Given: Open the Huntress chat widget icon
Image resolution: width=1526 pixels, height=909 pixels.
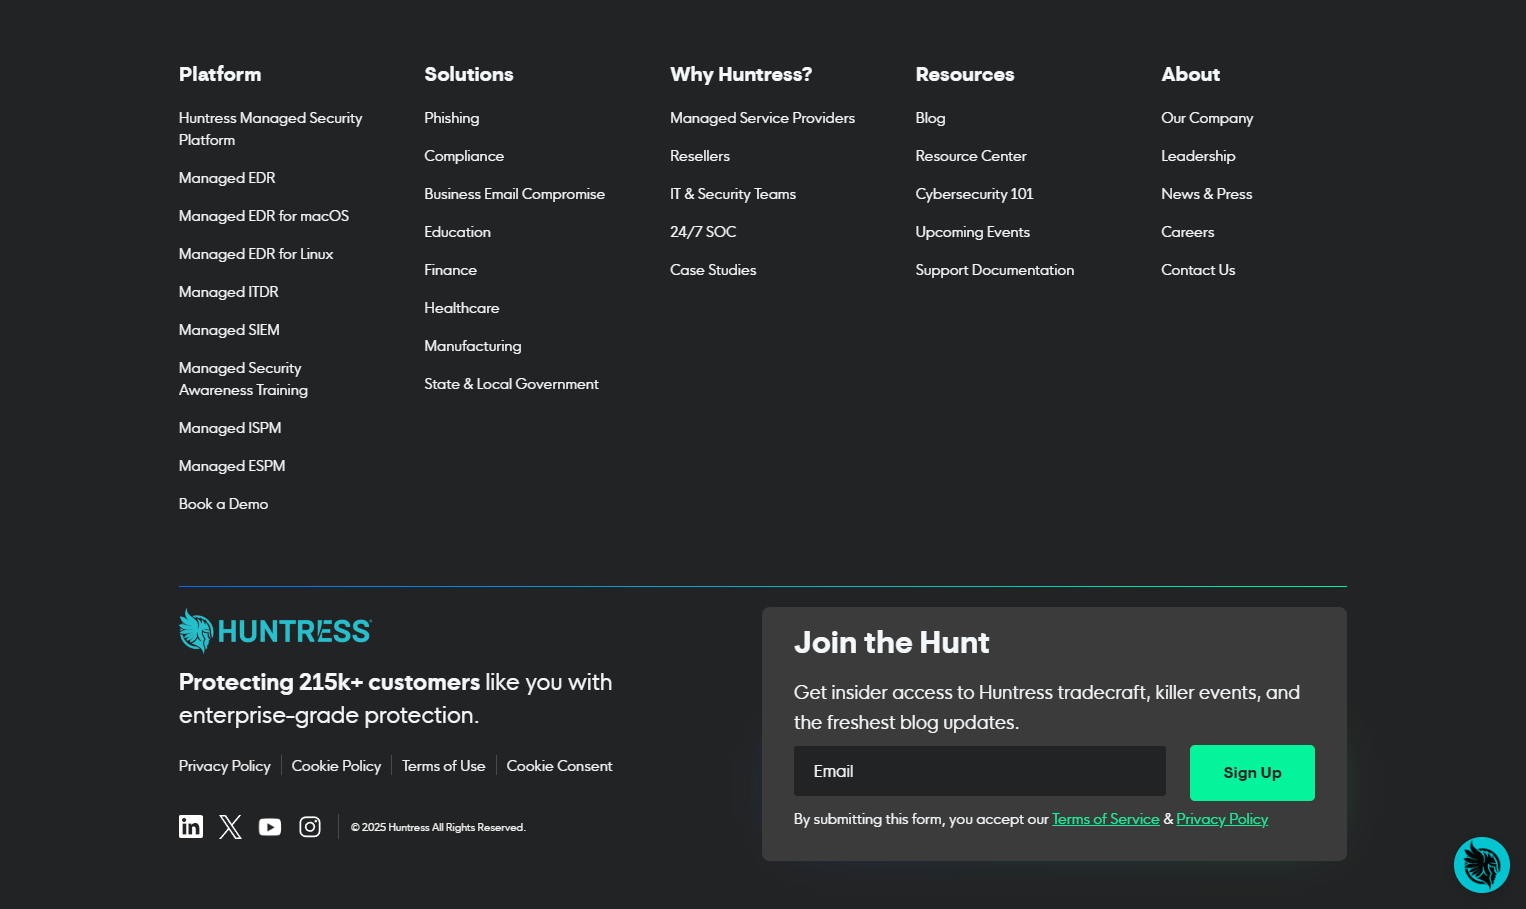Looking at the screenshot, I should (1481, 864).
